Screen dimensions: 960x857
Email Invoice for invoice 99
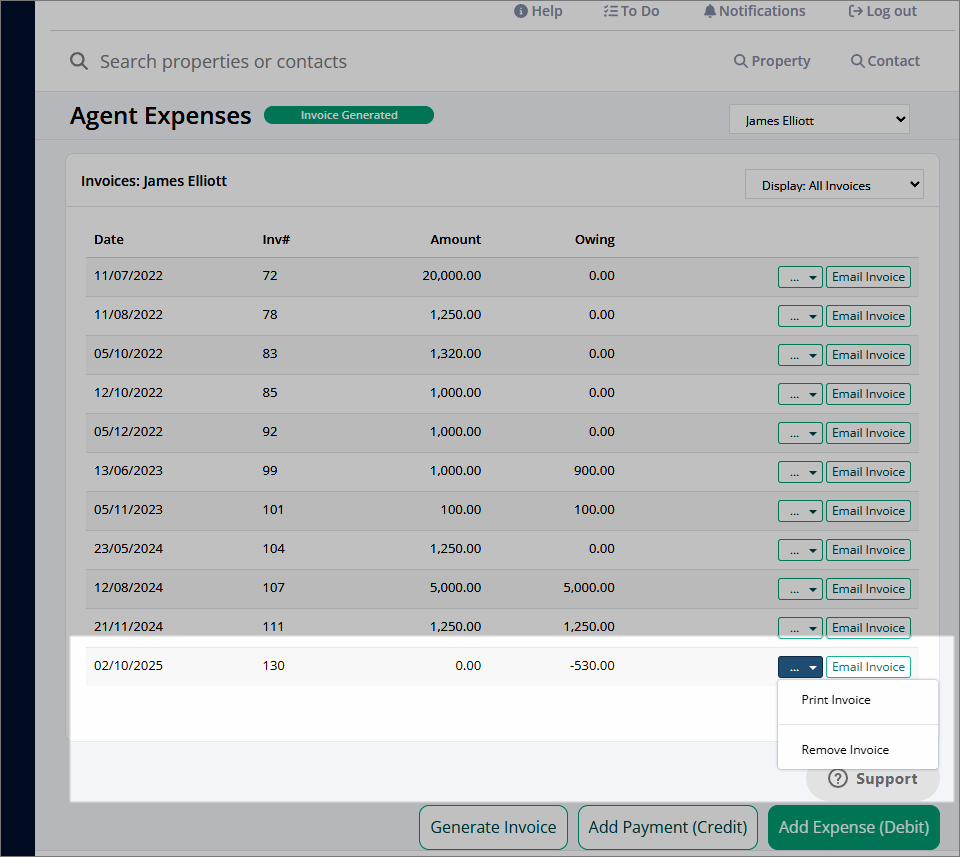click(x=868, y=472)
